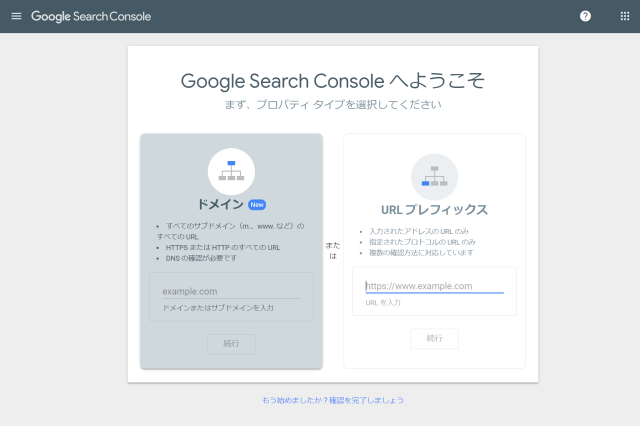Image resolution: width=640 pixels, height=426 pixels.
Task: Click the または separator label
Action: pyautogui.click(x=333, y=251)
